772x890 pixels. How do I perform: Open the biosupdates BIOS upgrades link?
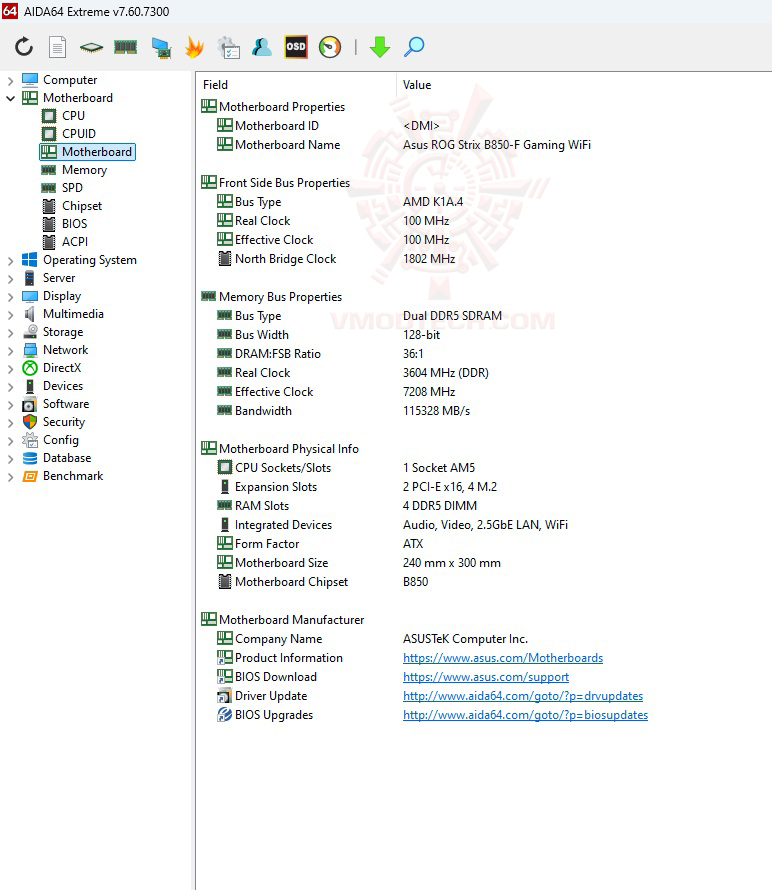pyautogui.click(x=526, y=715)
